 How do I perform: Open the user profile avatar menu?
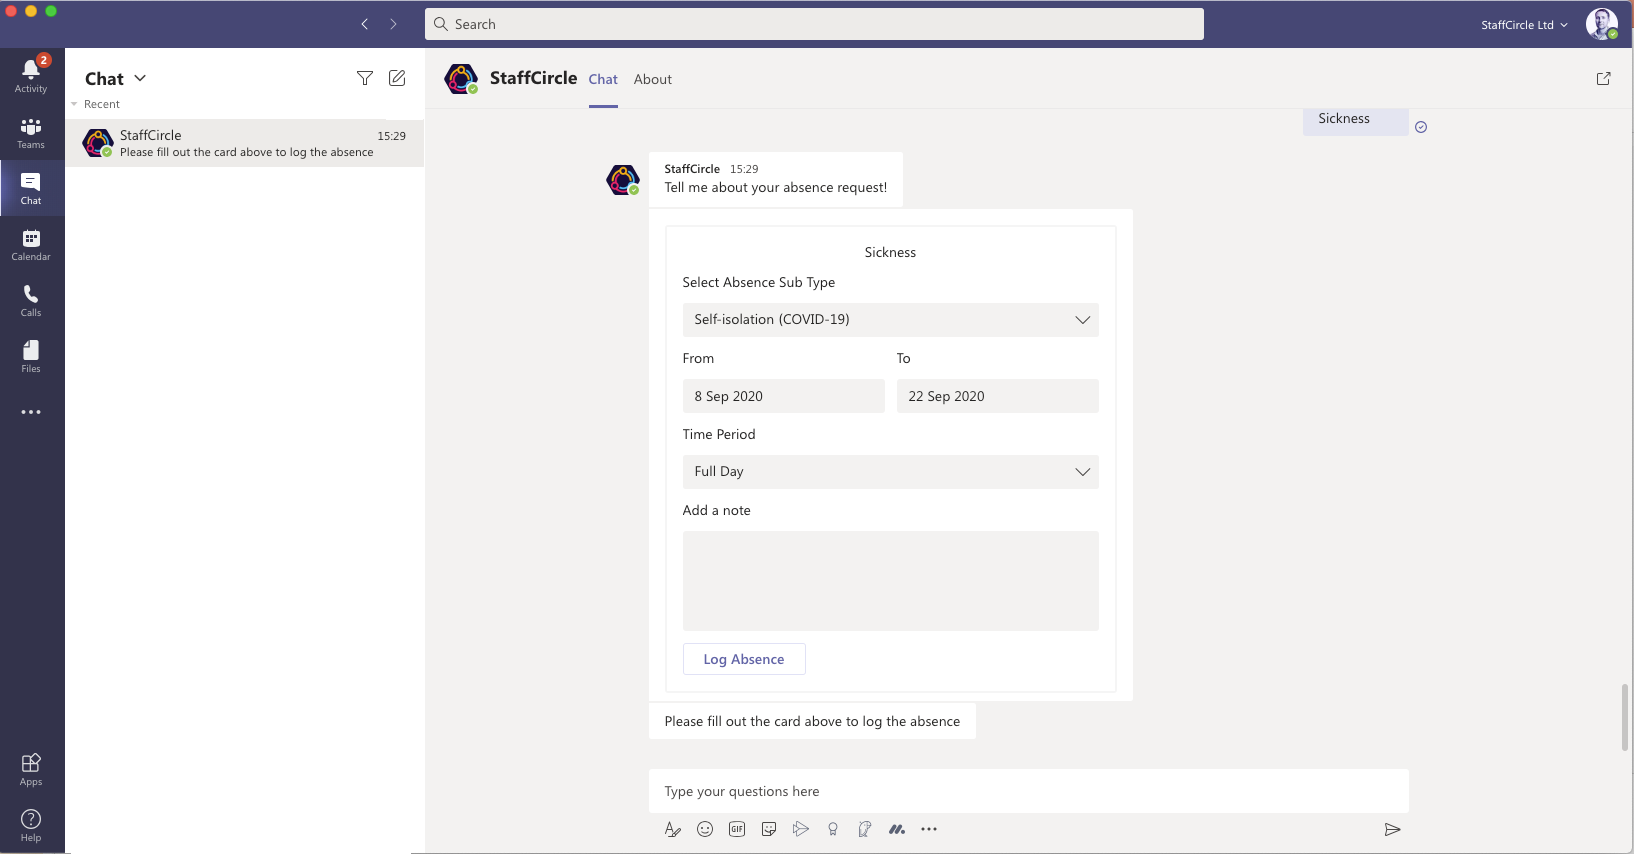pos(1601,24)
